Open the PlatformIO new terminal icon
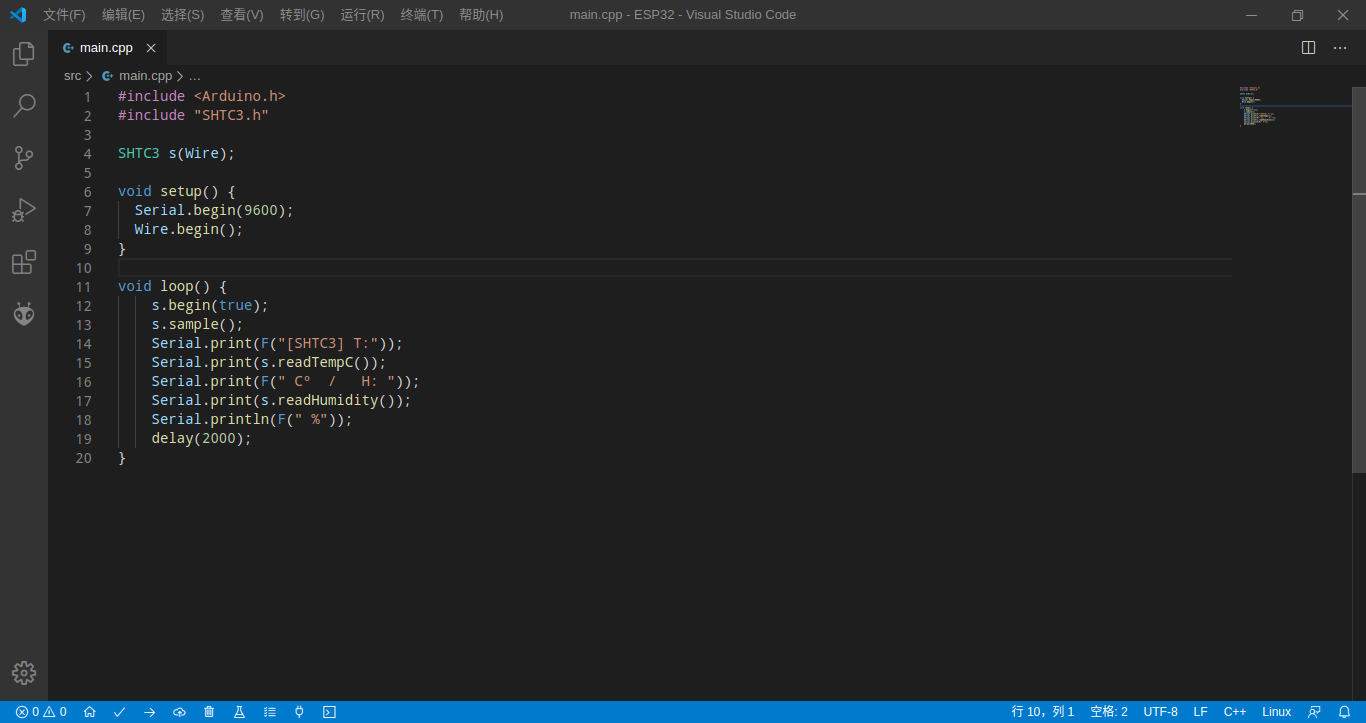Viewport: 1366px width, 723px height. pyautogui.click(x=329, y=712)
